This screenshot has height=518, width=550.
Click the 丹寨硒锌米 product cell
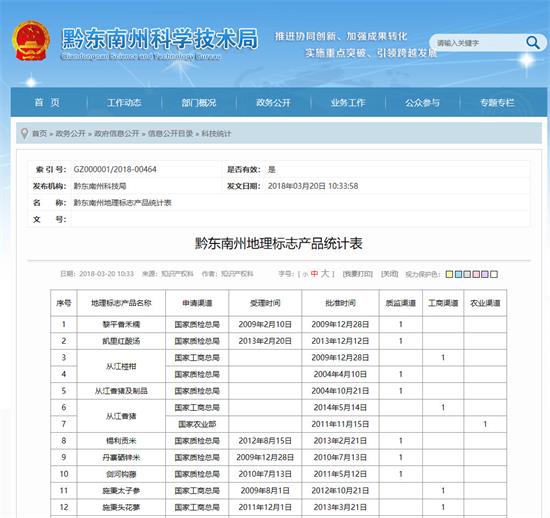[121, 457]
